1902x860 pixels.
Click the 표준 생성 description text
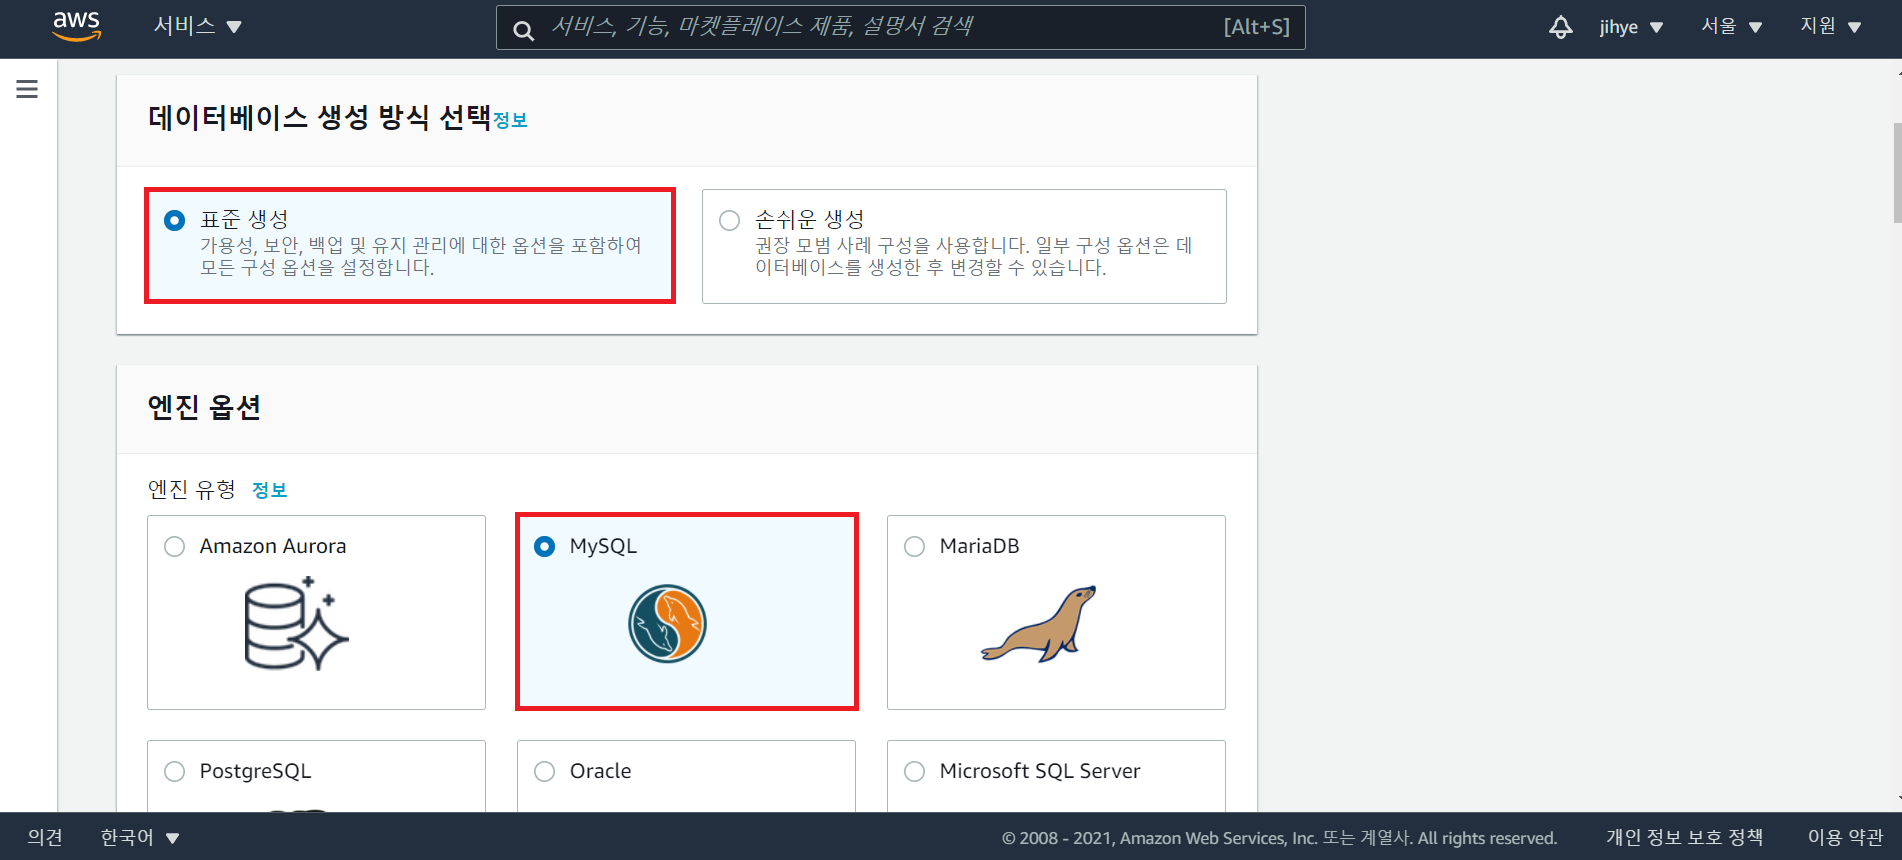(x=420, y=256)
